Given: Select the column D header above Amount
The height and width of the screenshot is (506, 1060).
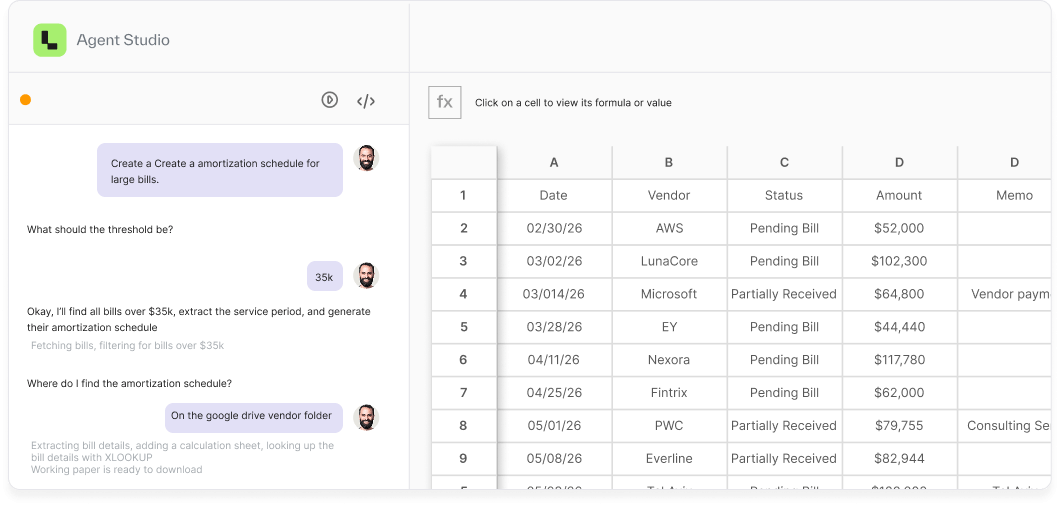Looking at the screenshot, I should (x=899, y=162).
